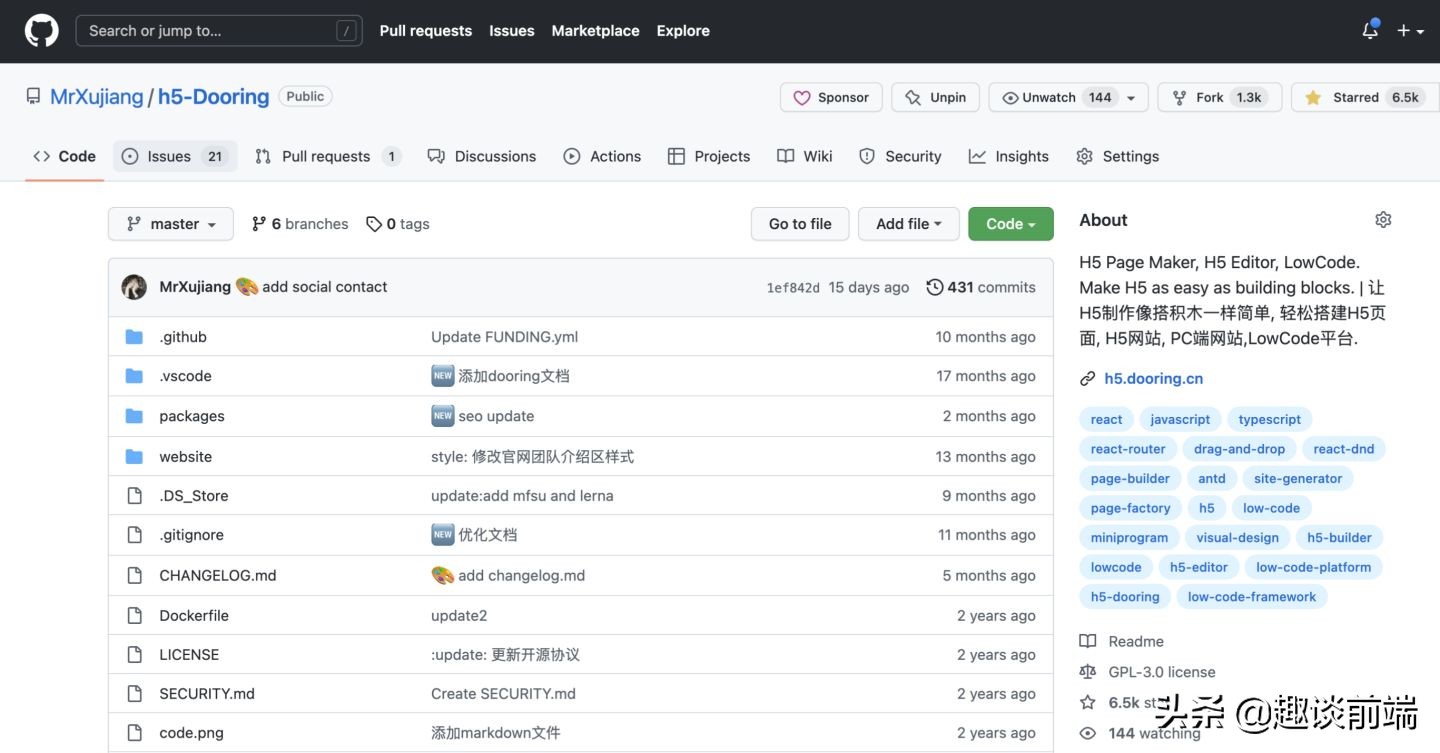Open the packages folder
Viewport: 1440px width, 753px height.
tap(192, 416)
